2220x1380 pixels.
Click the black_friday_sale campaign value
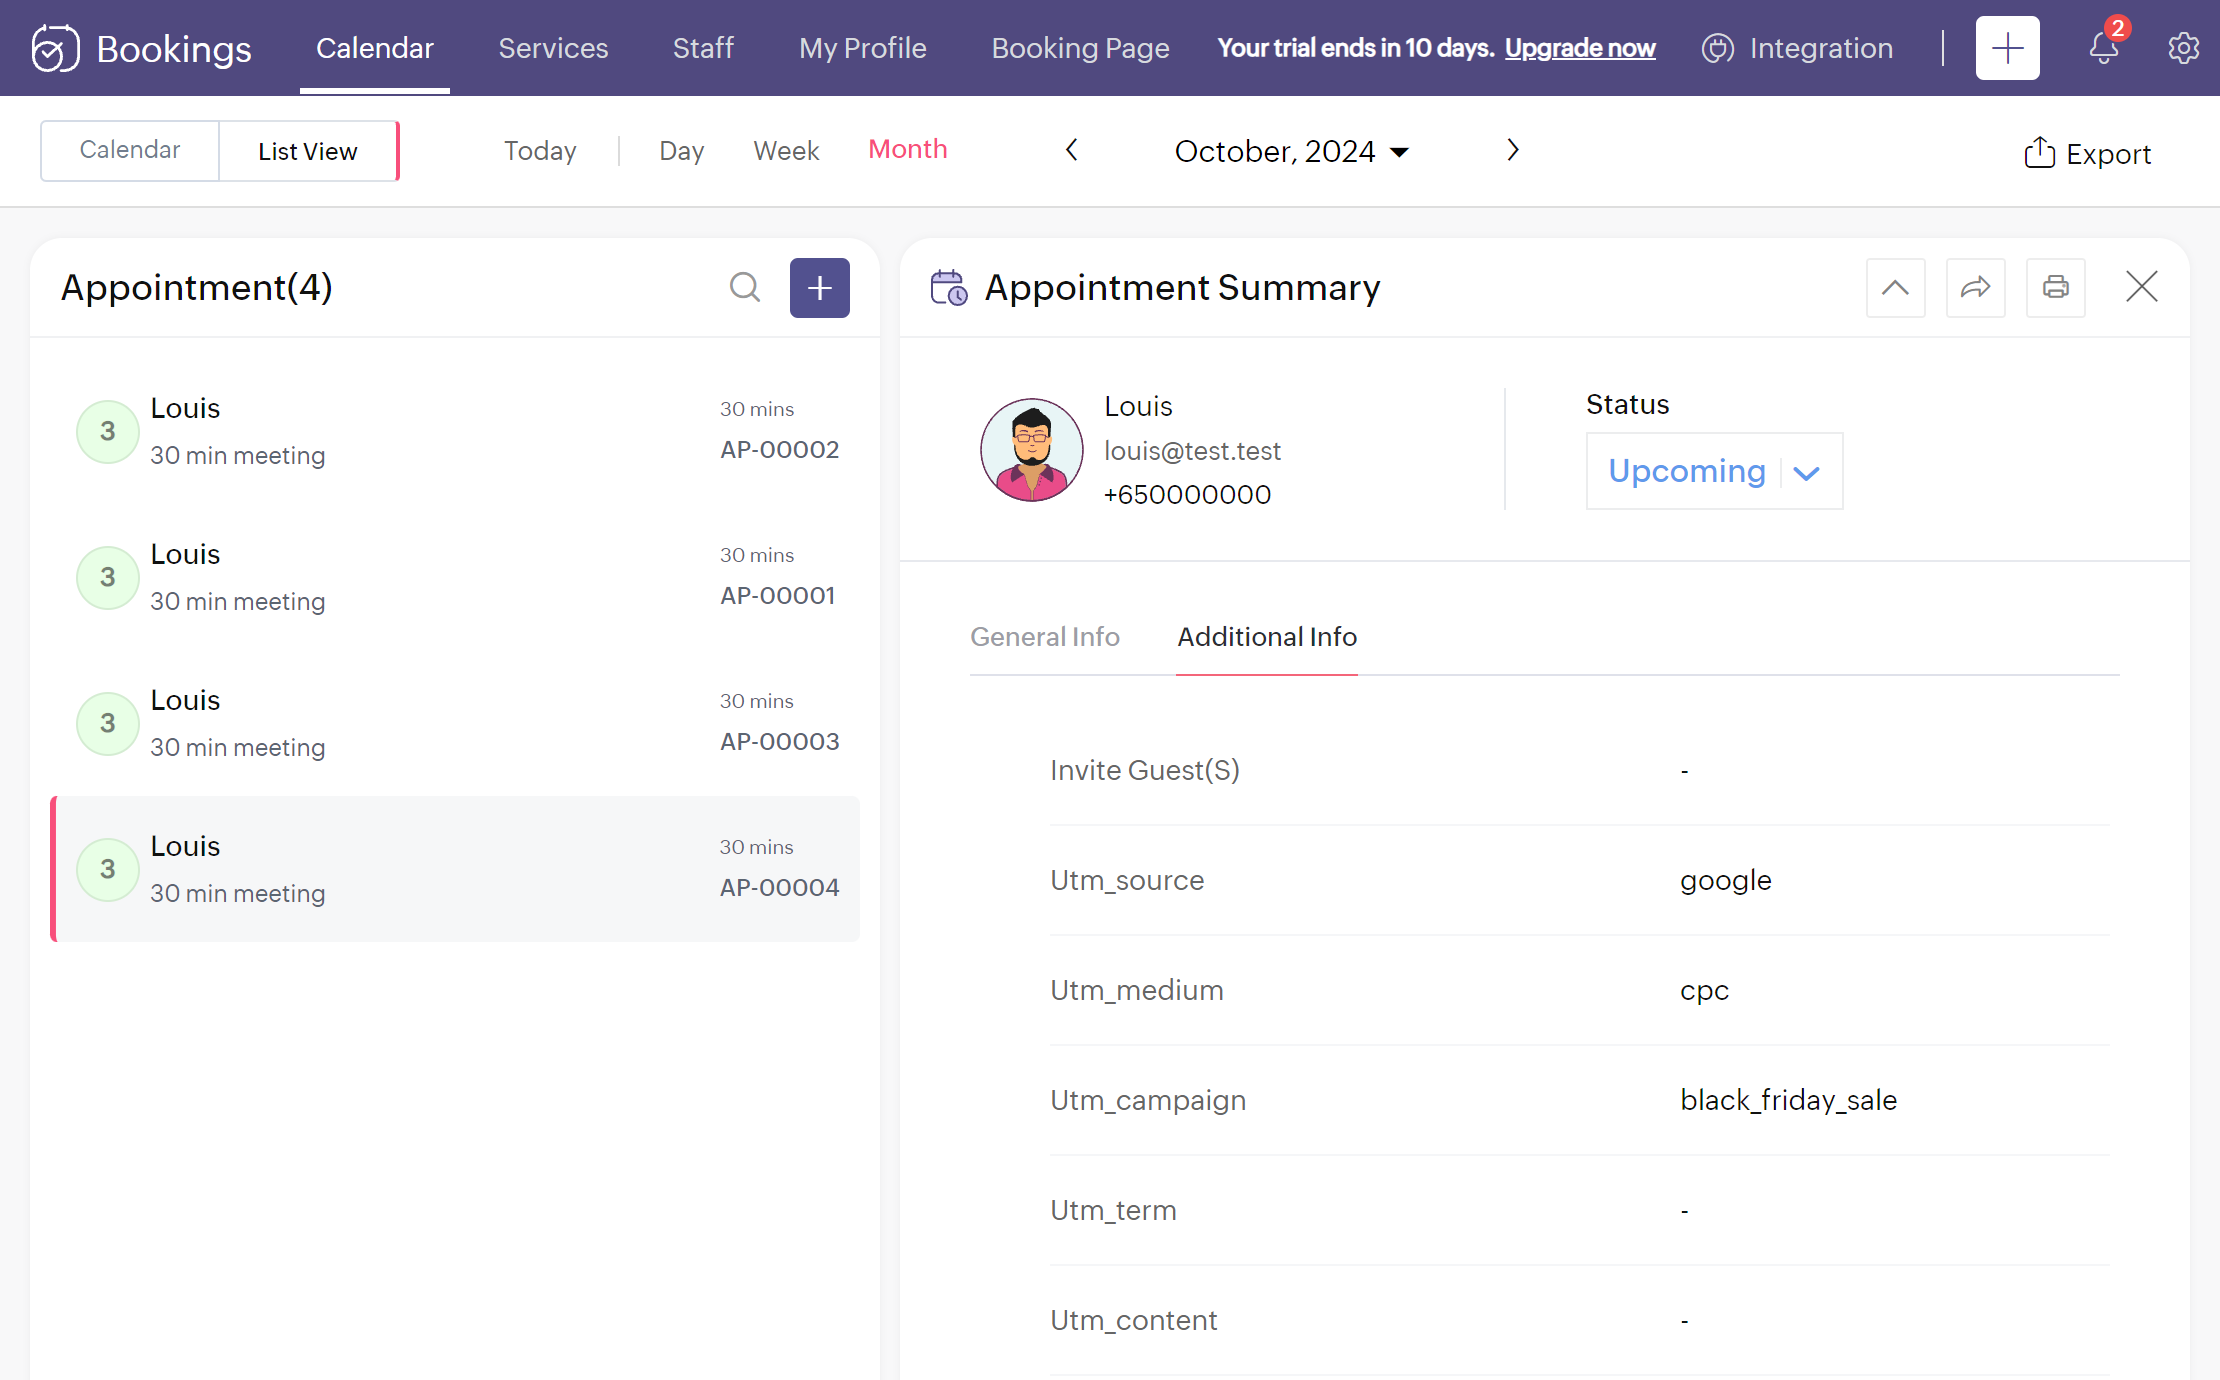point(1788,1100)
